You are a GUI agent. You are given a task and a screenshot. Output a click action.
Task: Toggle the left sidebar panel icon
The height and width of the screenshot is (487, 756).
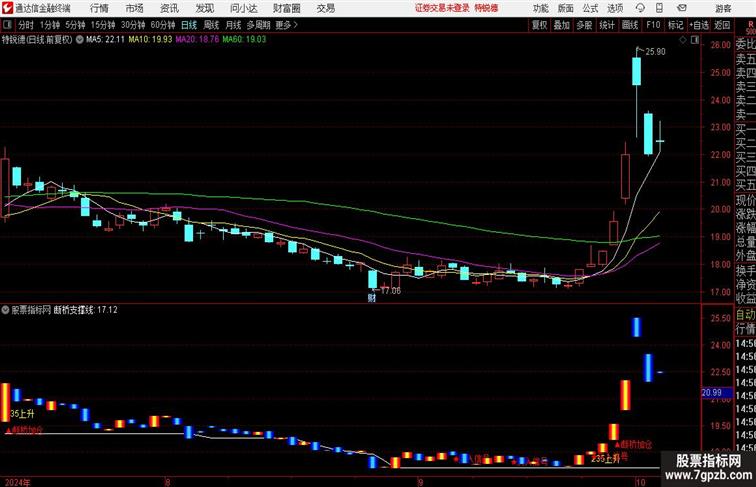tap(7, 25)
